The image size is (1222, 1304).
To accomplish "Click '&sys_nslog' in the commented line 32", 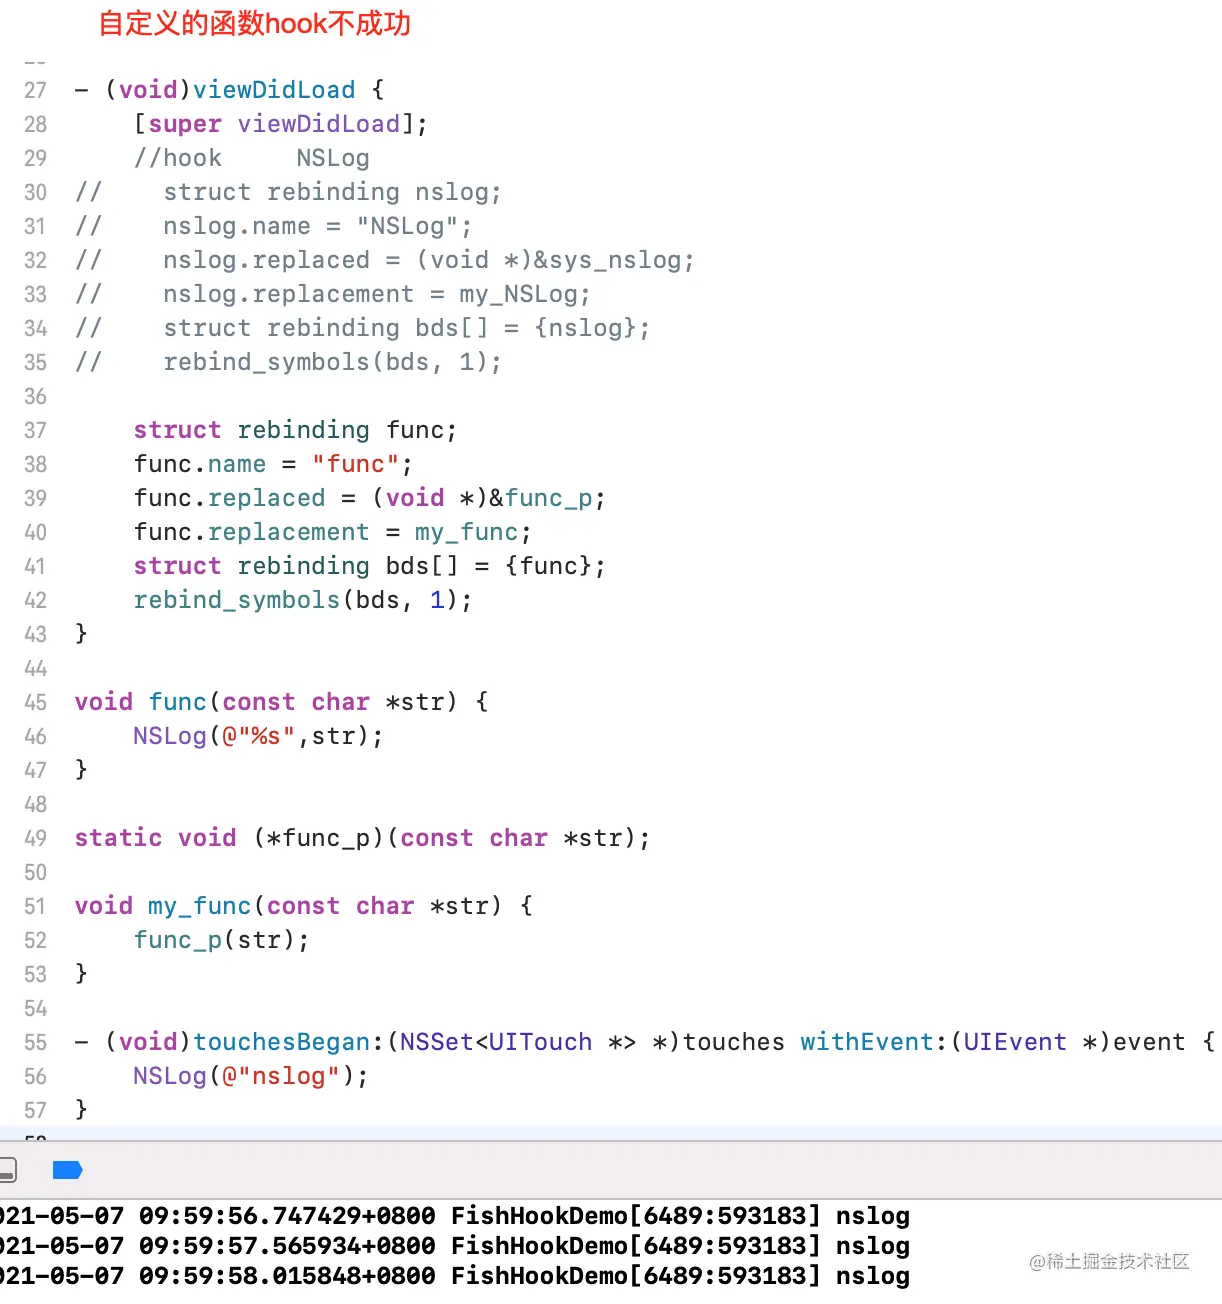I will tap(606, 260).
